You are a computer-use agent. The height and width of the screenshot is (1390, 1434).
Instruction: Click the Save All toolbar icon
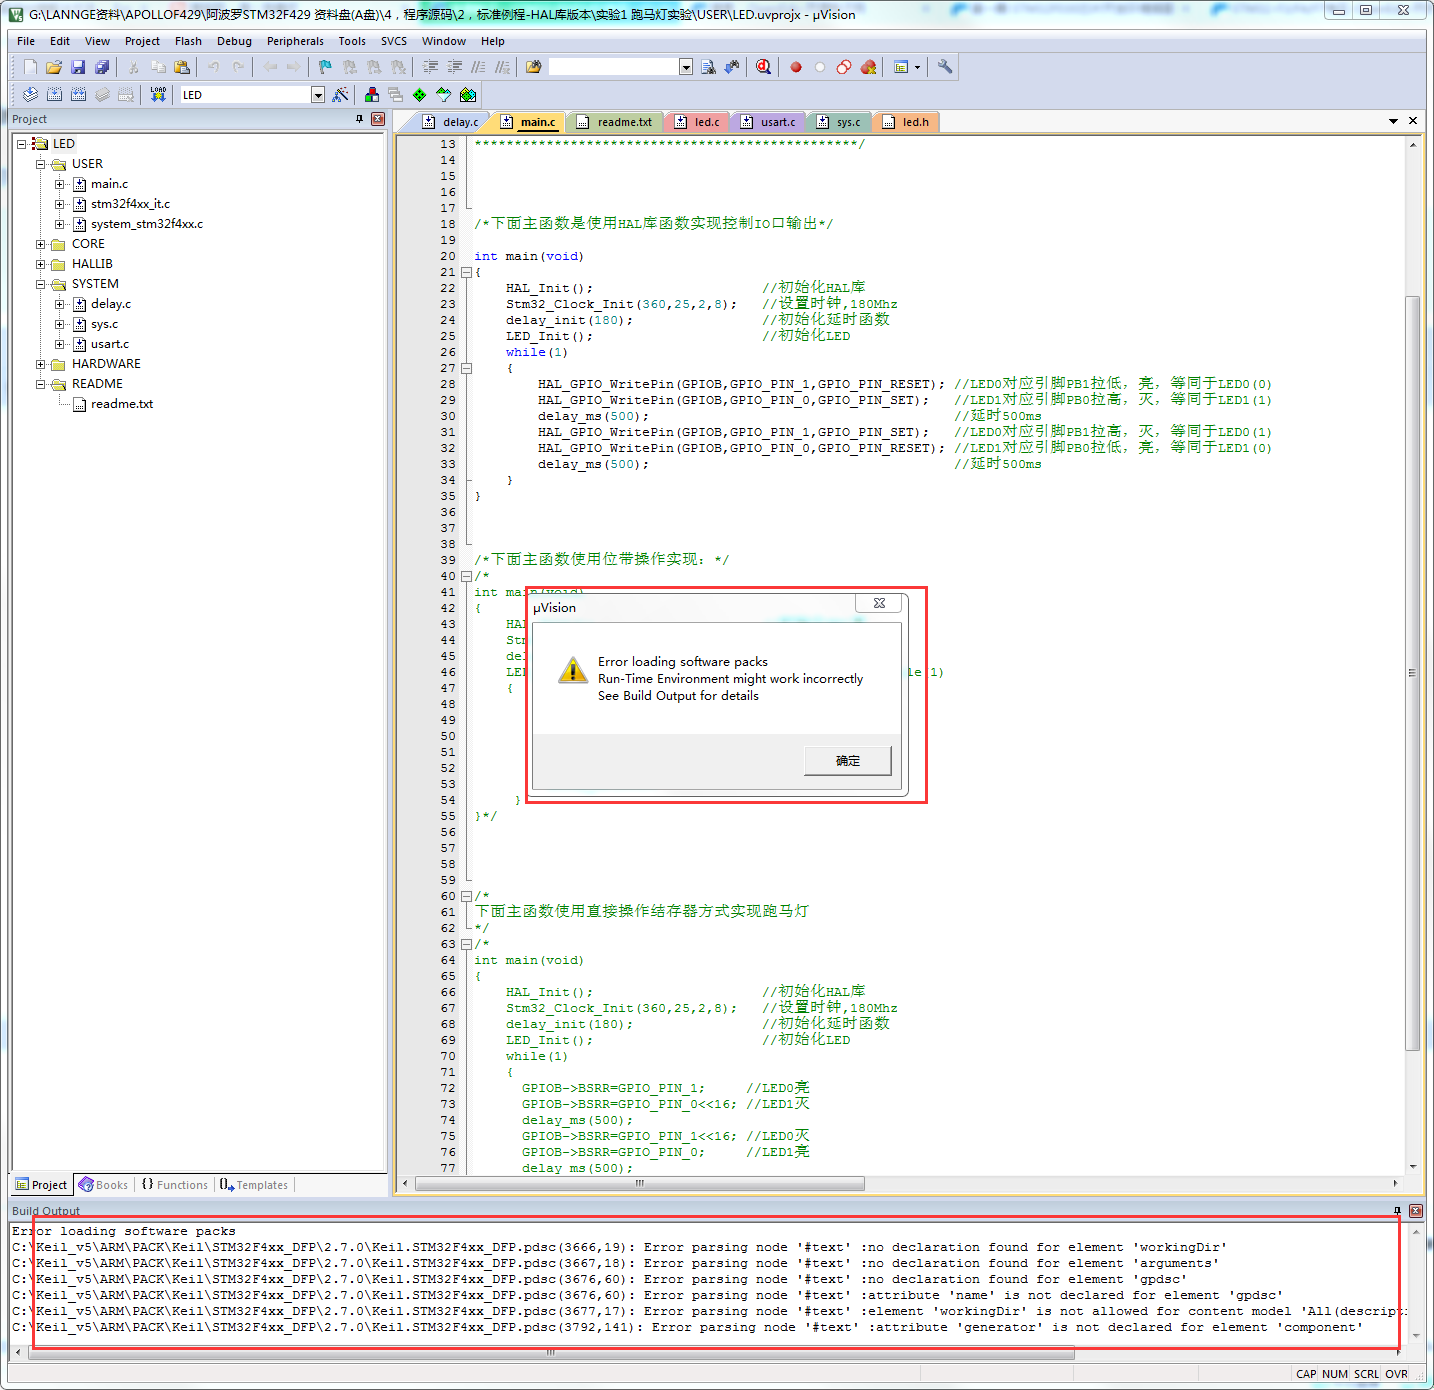(x=102, y=67)
